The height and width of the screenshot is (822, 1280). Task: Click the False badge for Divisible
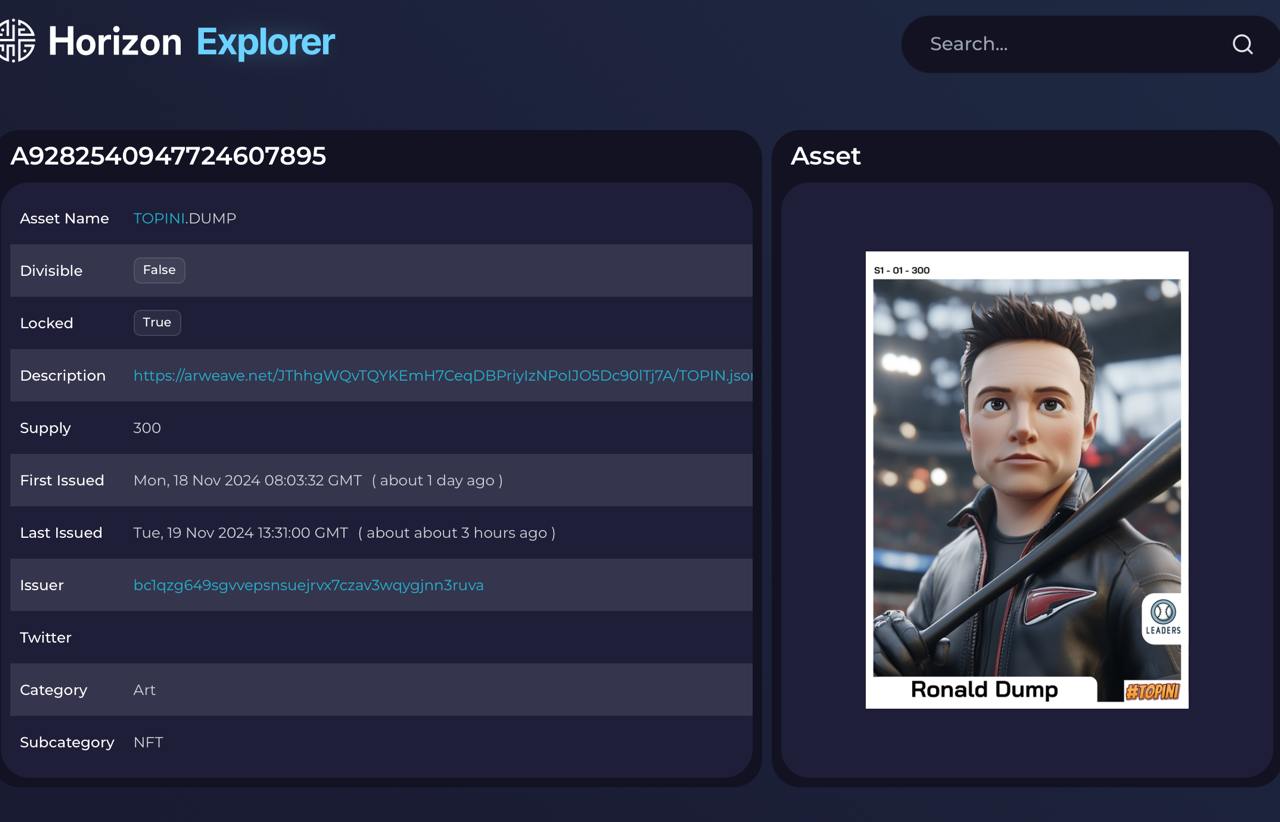pos(159,270)
